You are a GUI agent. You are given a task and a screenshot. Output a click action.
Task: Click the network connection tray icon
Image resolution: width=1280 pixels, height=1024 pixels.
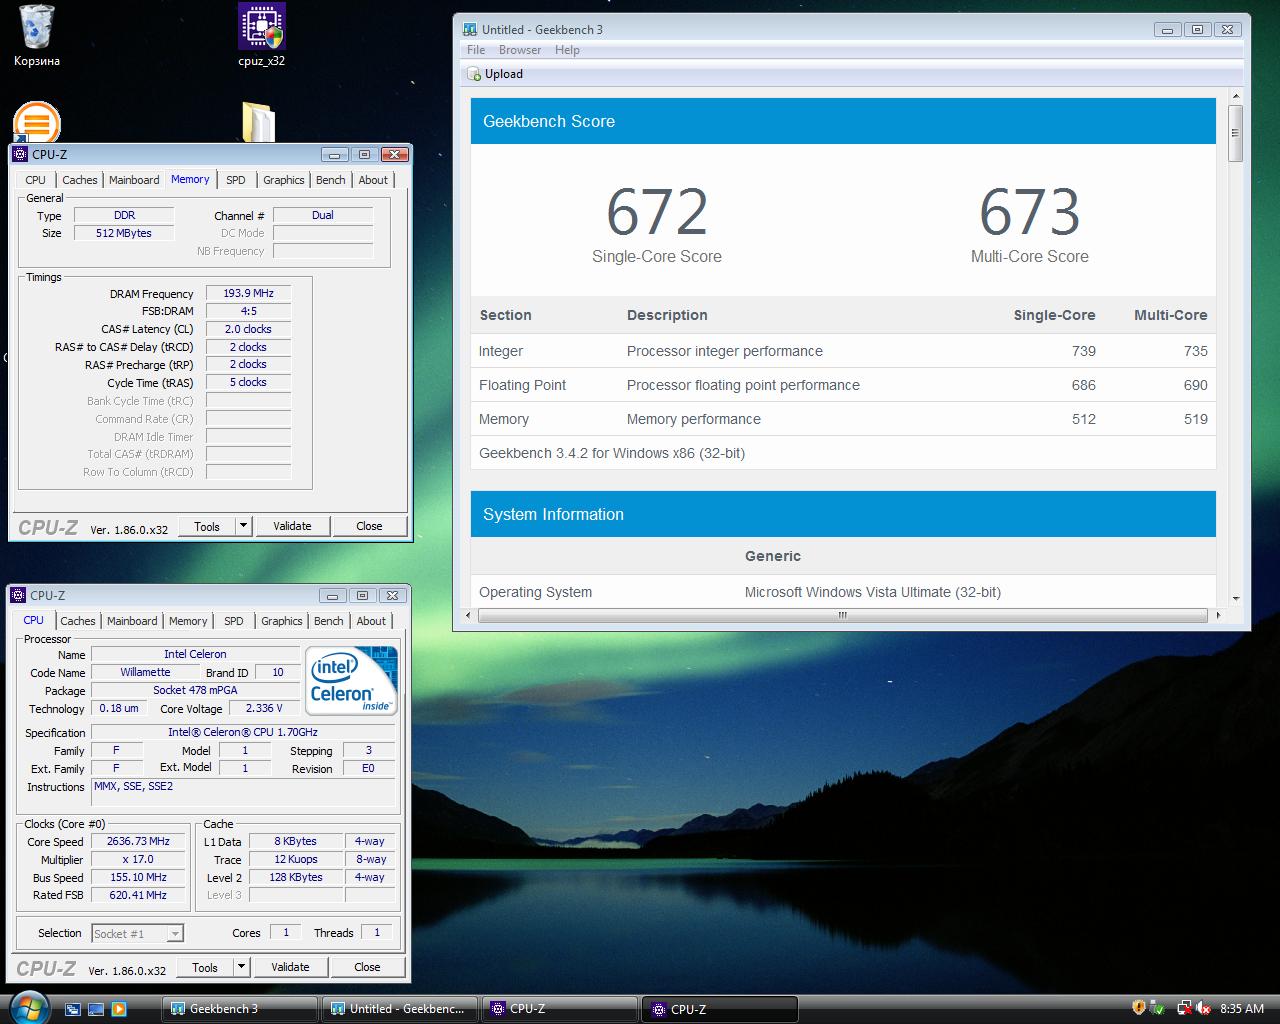pyautogui.click(x=1183, y=1008)
